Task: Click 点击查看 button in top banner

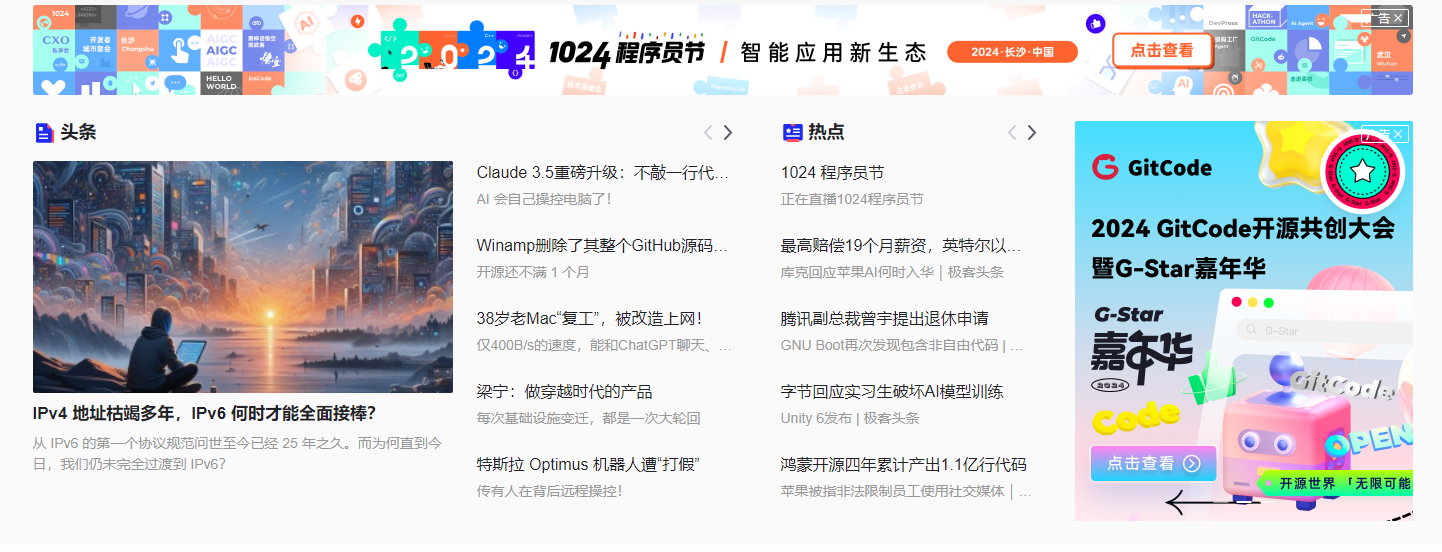Action: (1162, 50)
